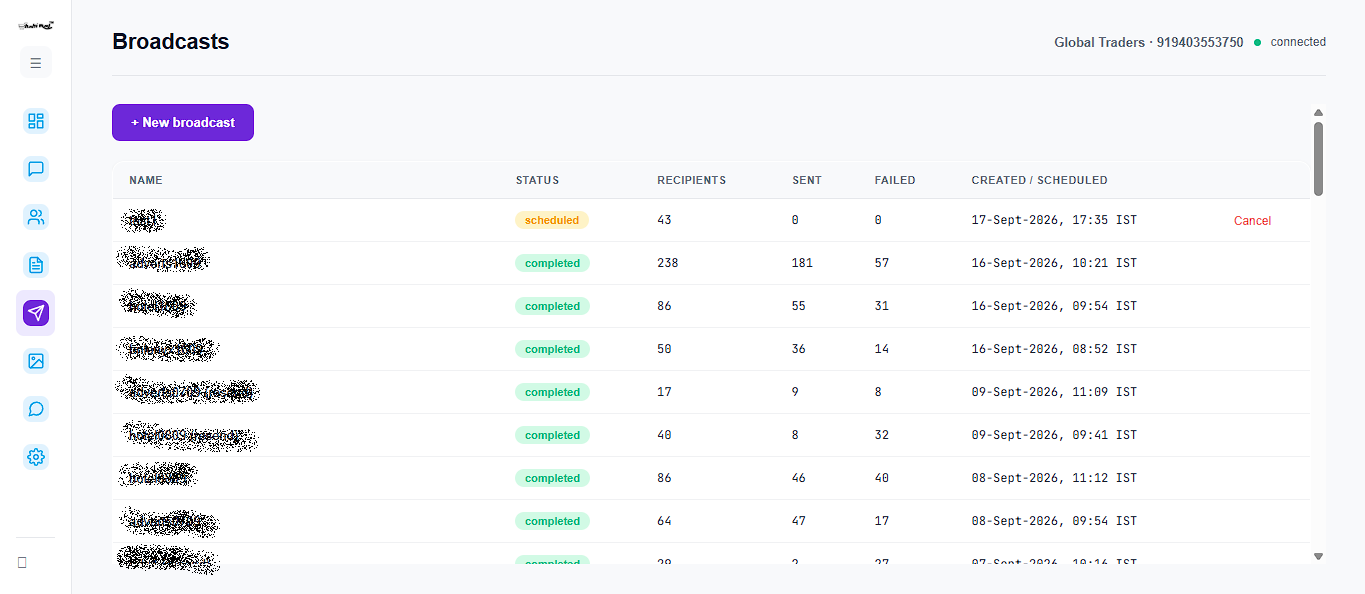Open the image media icon in sidebar
The height and width of the screenshot is (594, 1365).
click(36, 361)
